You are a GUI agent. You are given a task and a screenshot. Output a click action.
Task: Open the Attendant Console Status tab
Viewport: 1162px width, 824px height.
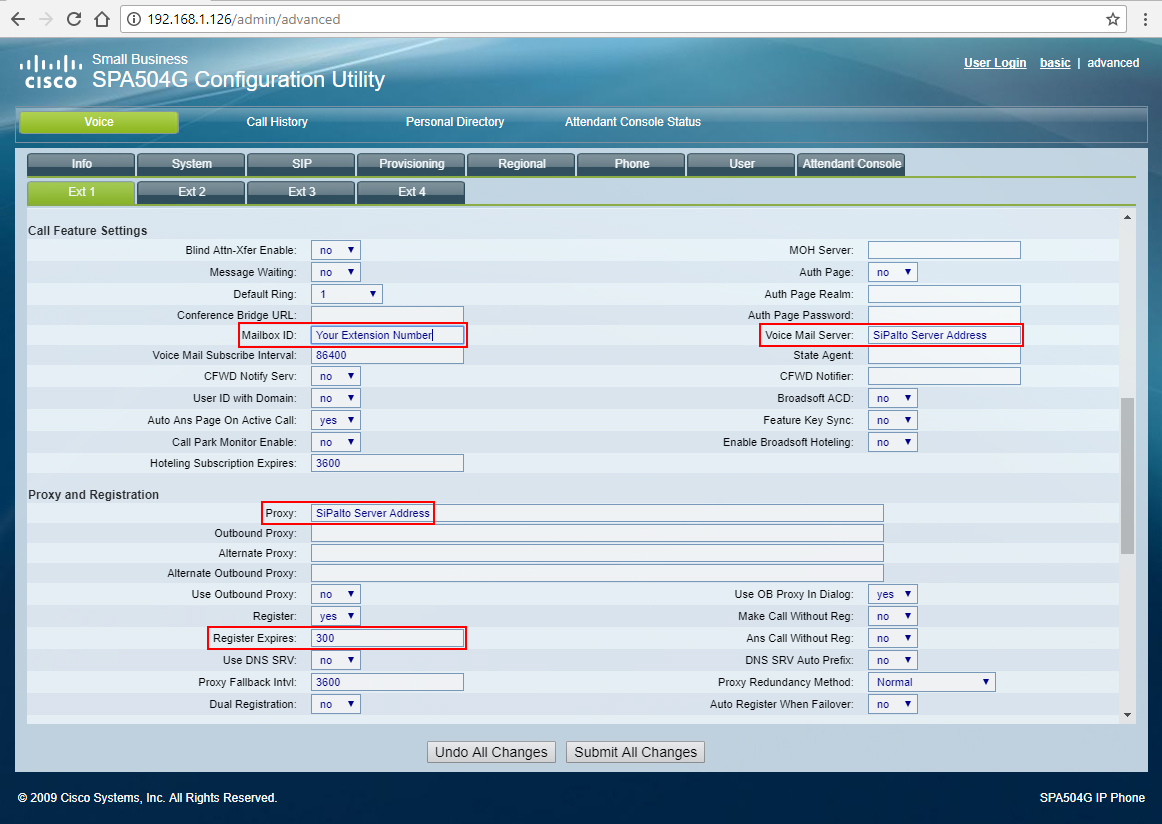(633, 122)
